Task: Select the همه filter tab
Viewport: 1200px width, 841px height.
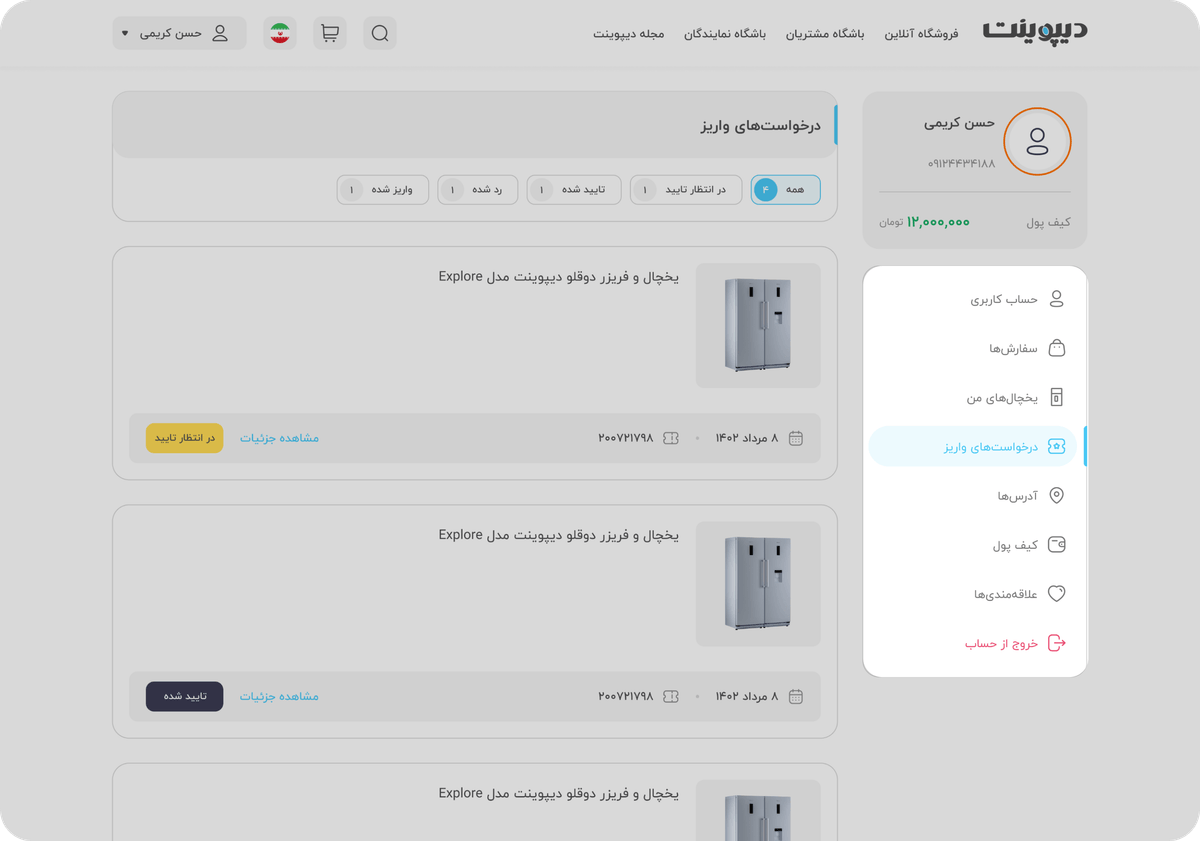Action: click(786, 190)
